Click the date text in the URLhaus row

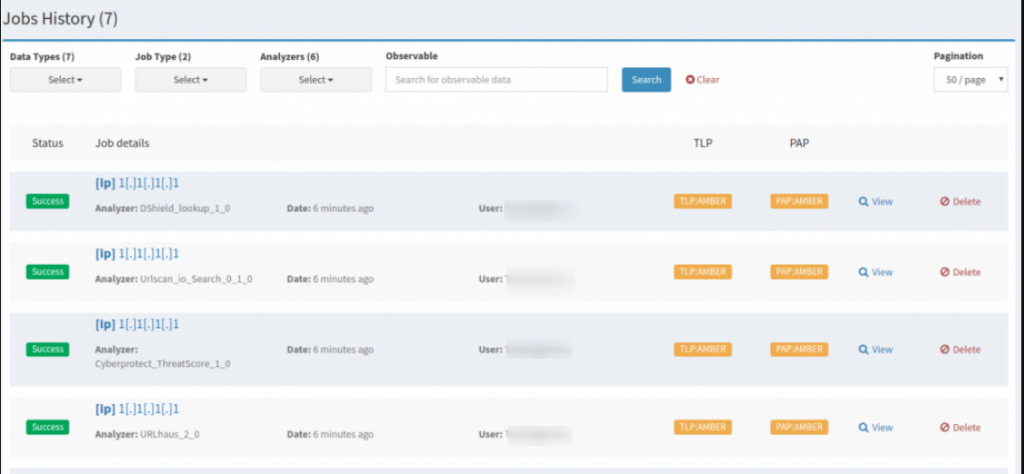click(330, 434)
